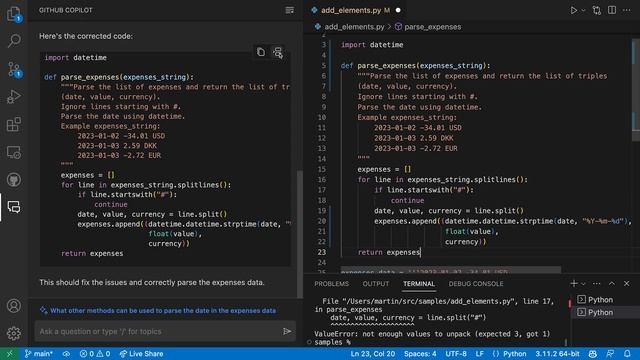Open the terminal launch profile dropdown
The width and height of the screenshot is (640, 360).
point(583,283)
